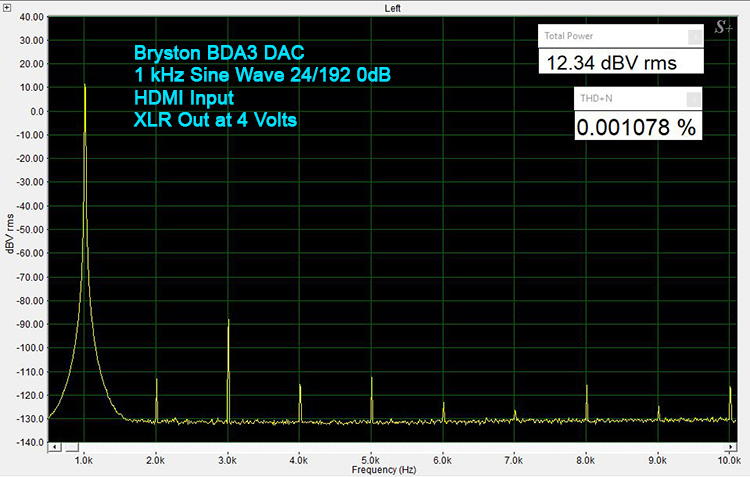Viewport: 750px width, 477px height.
Task: Click the Total Power panel corner button
Action: coord(693,37)
